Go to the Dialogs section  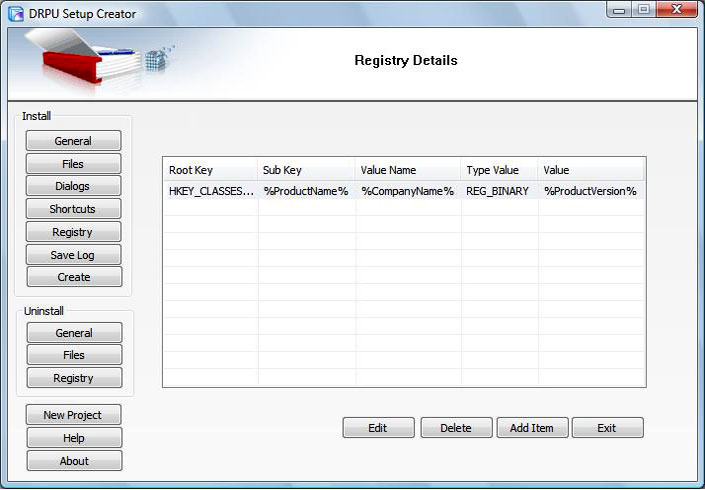(73, 186)
